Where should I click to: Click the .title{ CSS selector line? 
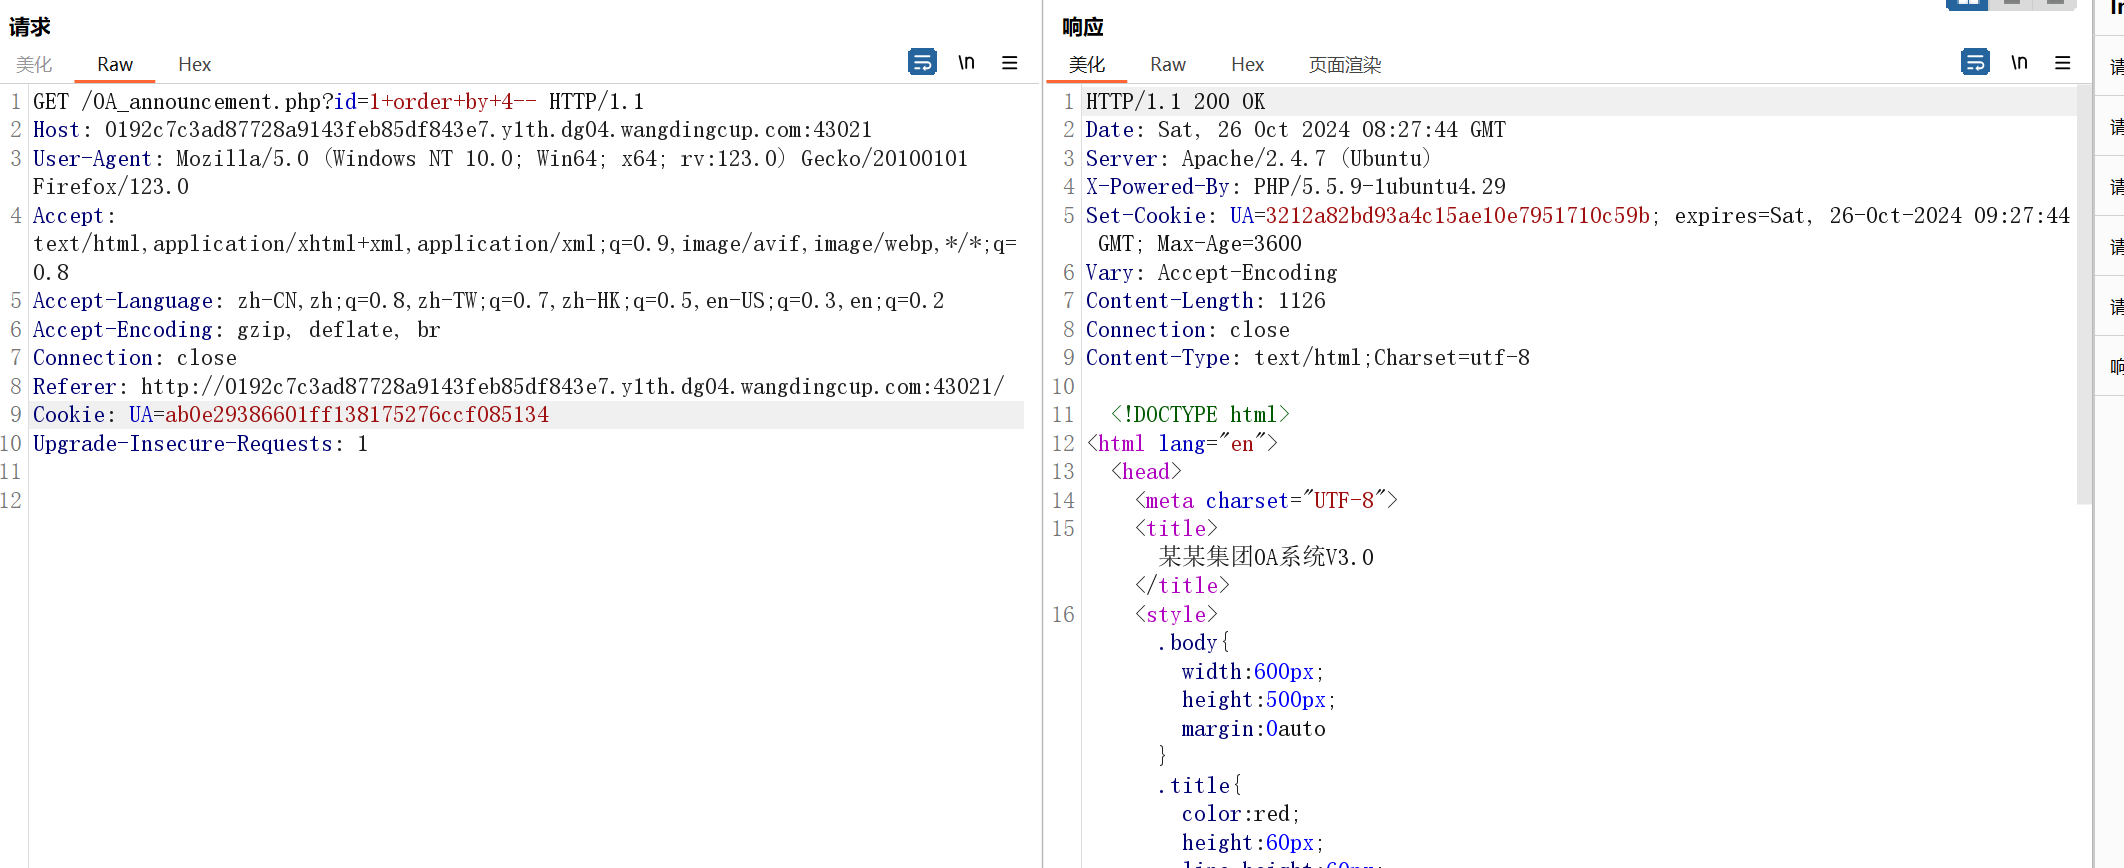coord(1200,786)
